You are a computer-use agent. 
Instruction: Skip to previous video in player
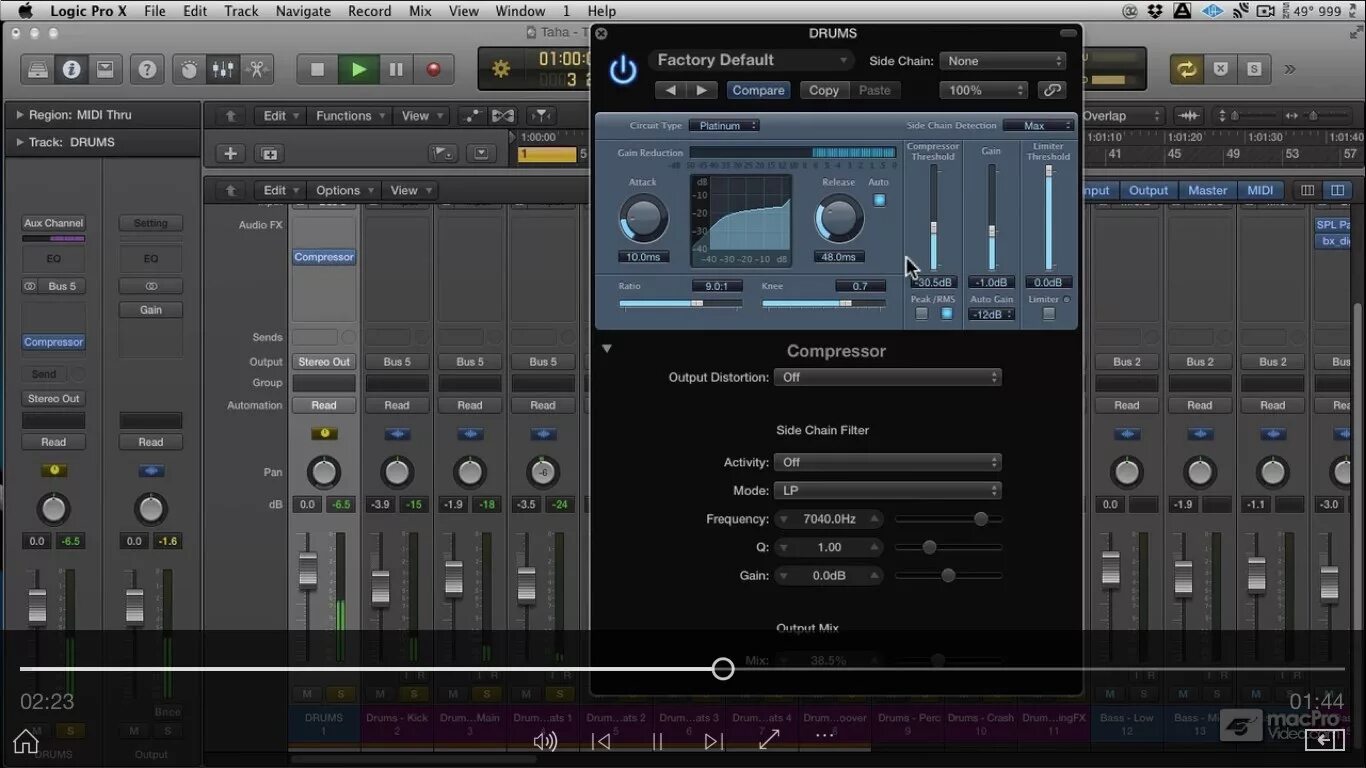coord(601,741)
